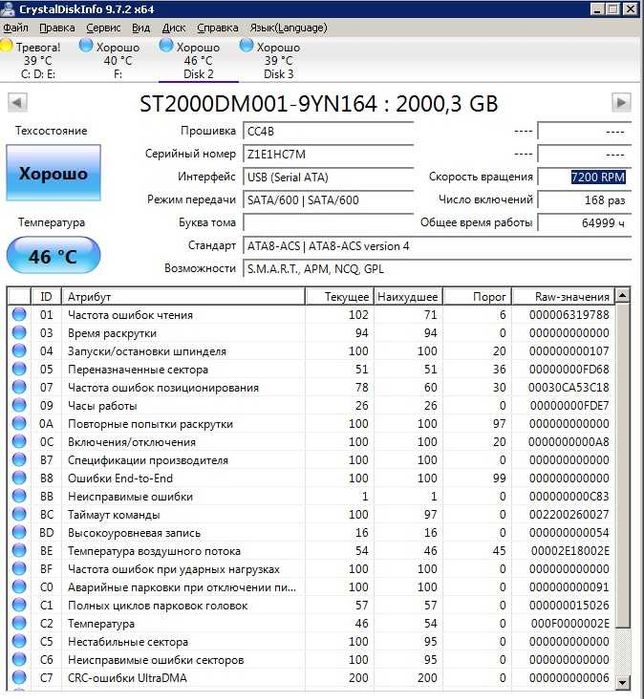Click status icon of row C0 Аварийные парковки
Viewport: 644px width, 699px height.
[19, 587]
